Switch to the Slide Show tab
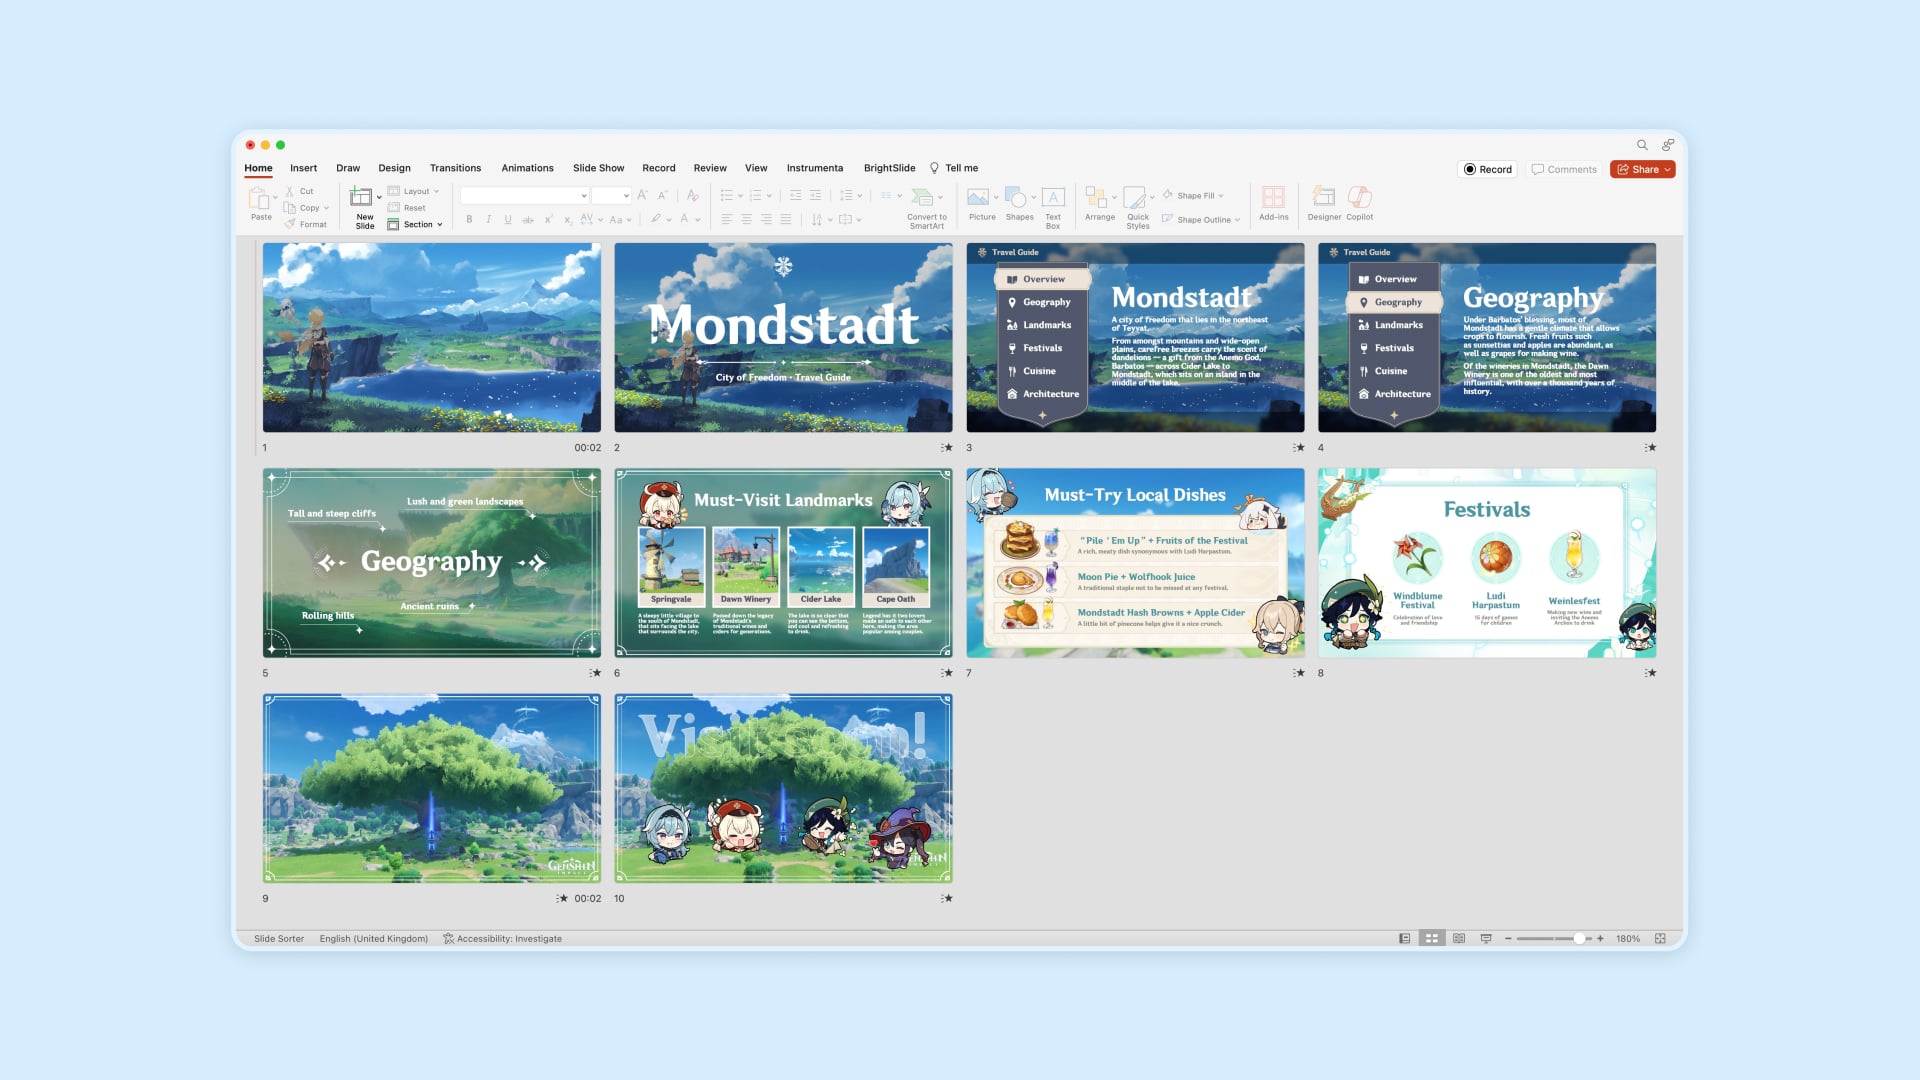The width and height of the screenshot is (1920, 1080). (x=598, y=168)
